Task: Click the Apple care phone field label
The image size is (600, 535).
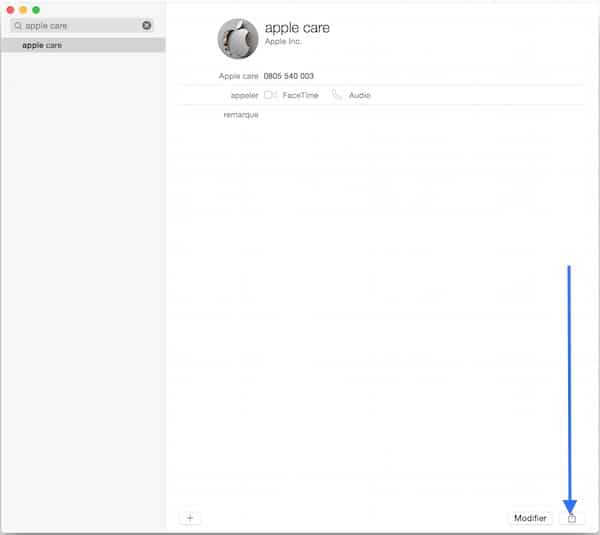Action: click(x=239, y=76)
